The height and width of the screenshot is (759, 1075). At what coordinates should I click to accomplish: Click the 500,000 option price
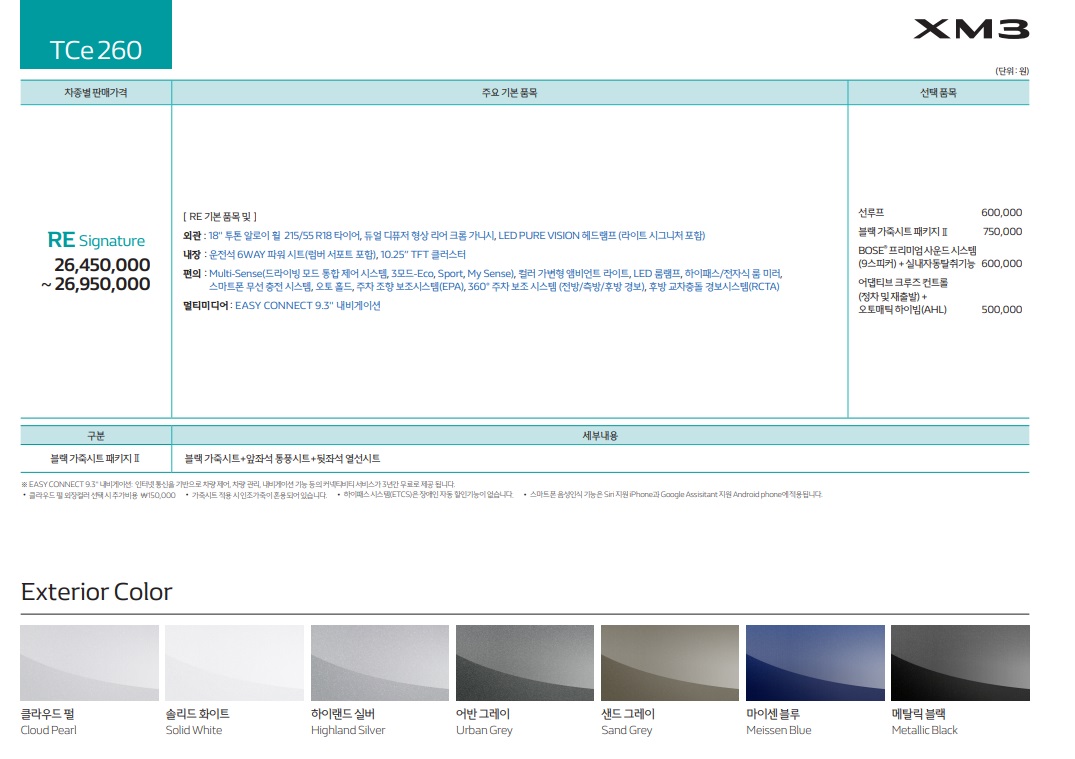point(1002,309)
